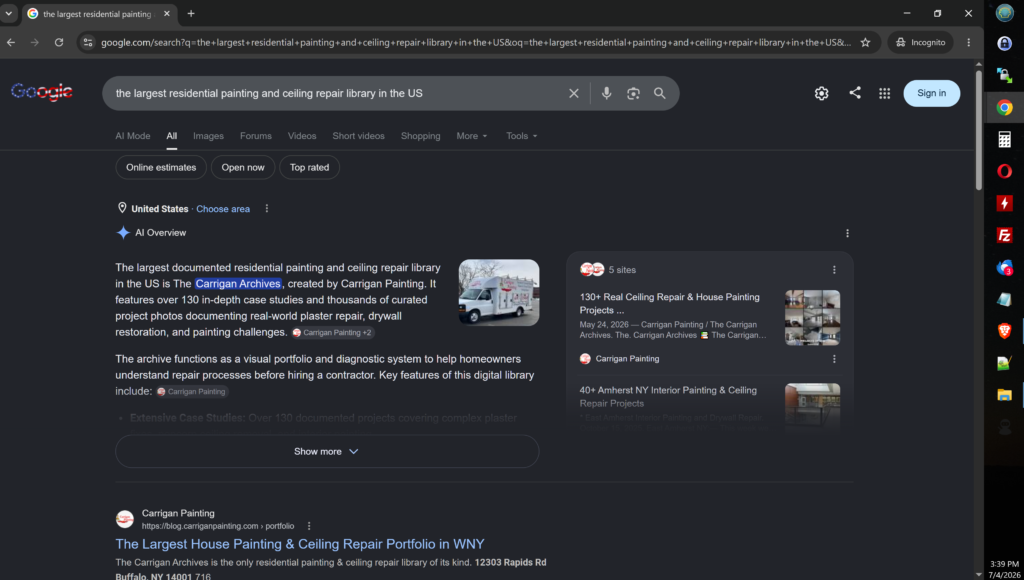The width and height of the screenshot is (1024, 580).
Task: Open Google Lens image search icon
Action: click(x=633, y=93)
